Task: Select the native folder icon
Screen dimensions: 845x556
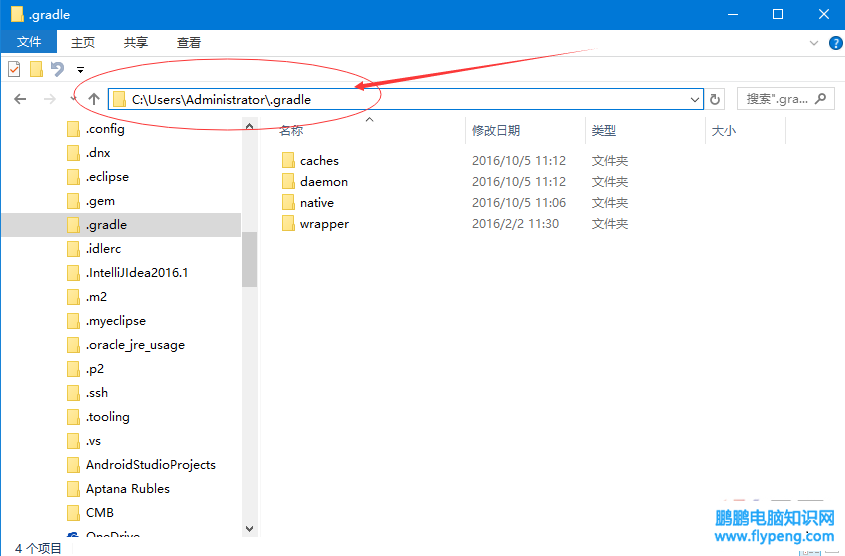Action: coord(288,202)
